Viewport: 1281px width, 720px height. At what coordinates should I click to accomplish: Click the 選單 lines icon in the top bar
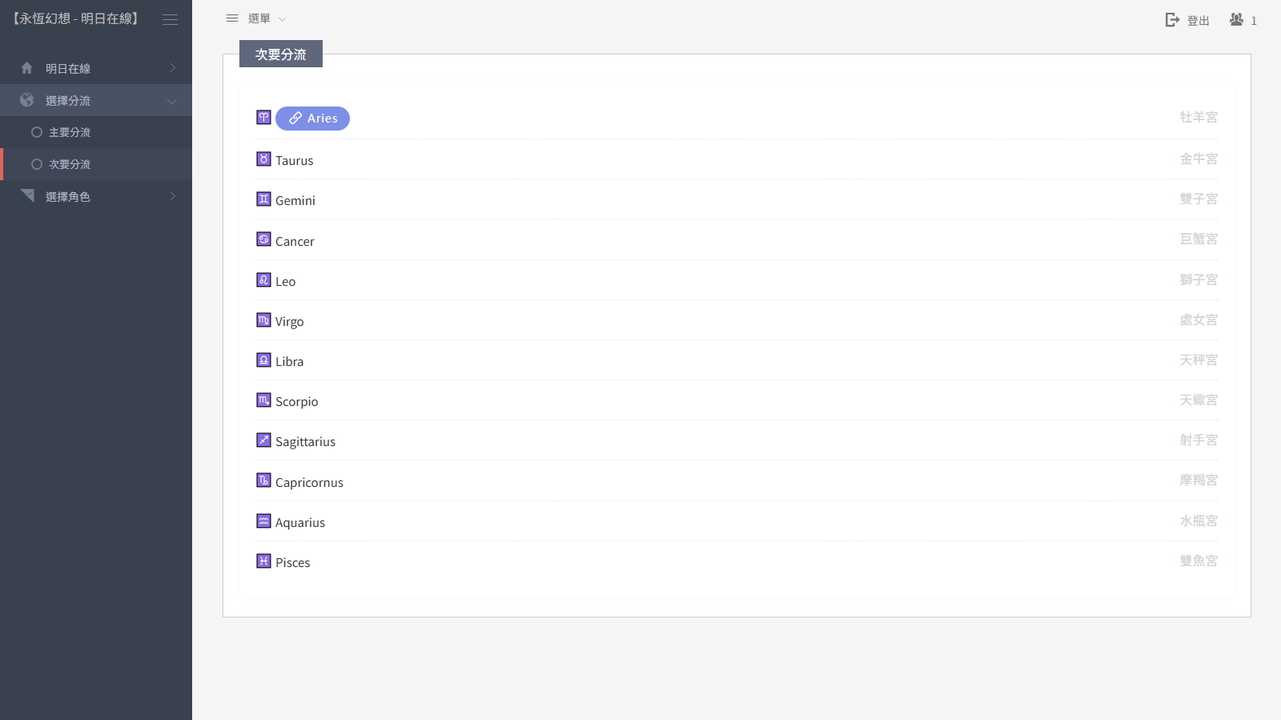[232, 18]
